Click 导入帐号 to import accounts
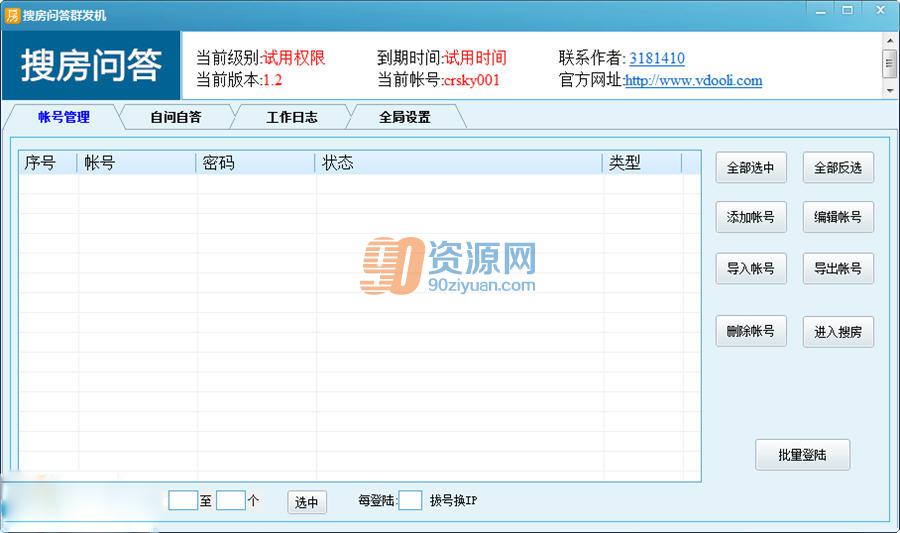Screen dimensions: 900x533 pos(751,269)
